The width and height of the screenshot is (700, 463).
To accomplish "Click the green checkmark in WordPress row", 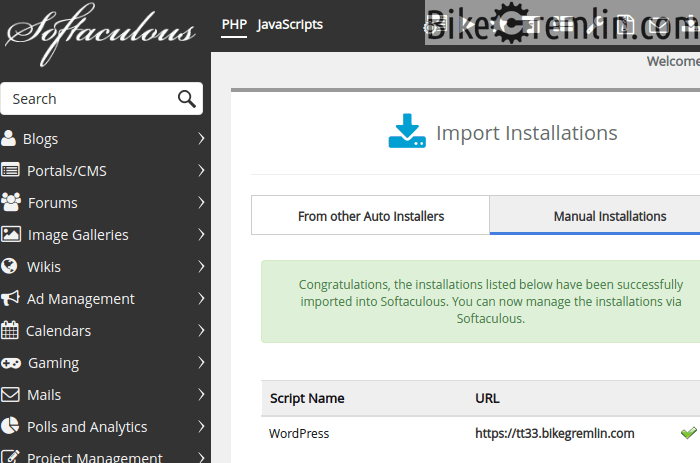I will coord(688,432).
